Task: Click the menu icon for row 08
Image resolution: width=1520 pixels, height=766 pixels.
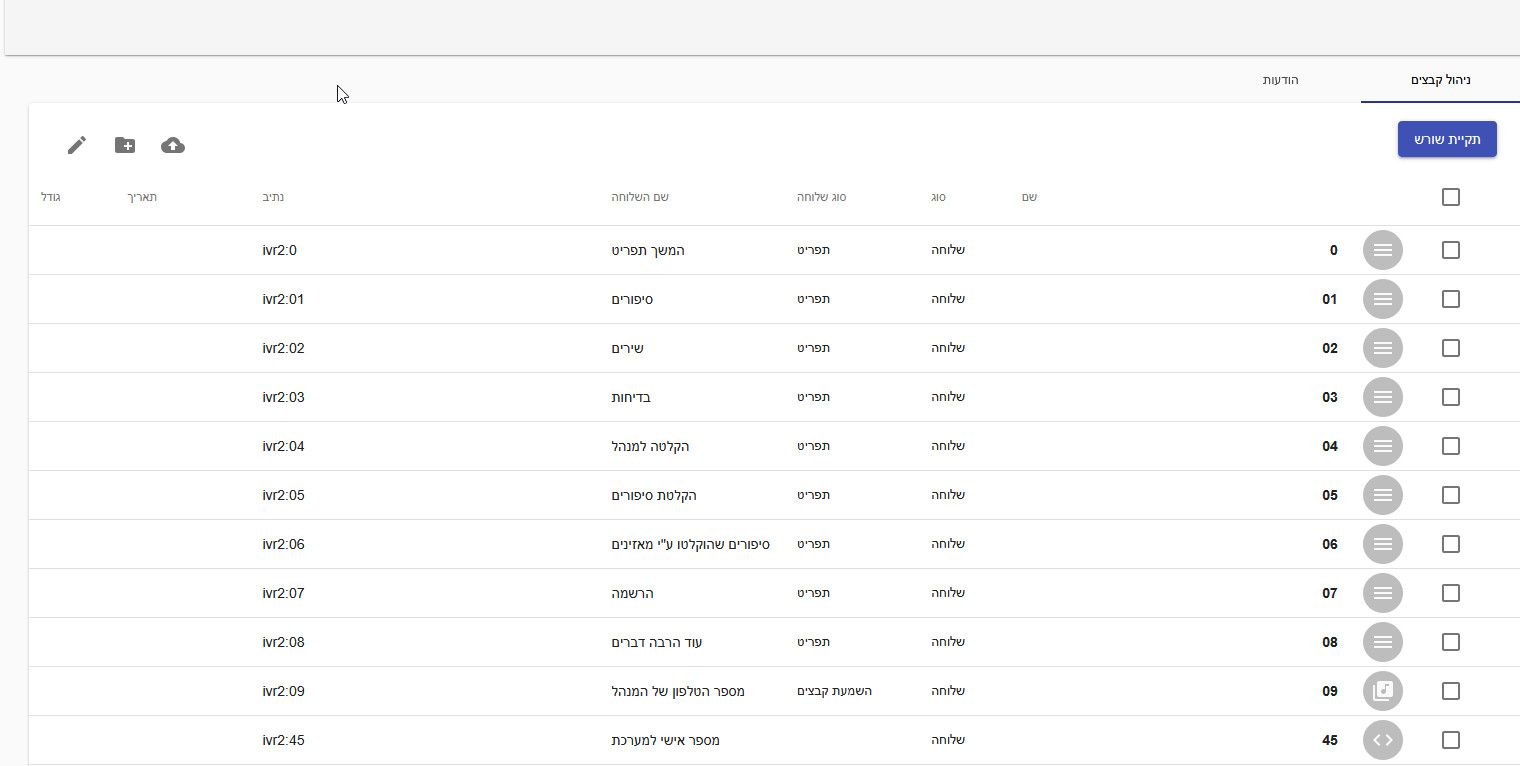Action: (x=1383, y=642)
